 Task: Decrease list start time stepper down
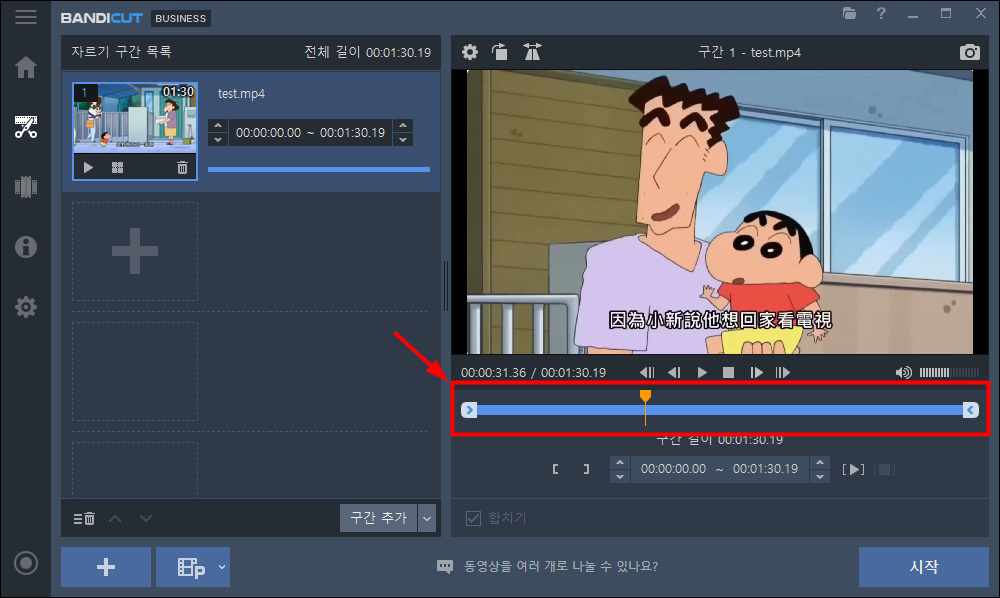[x=218, y=140]
